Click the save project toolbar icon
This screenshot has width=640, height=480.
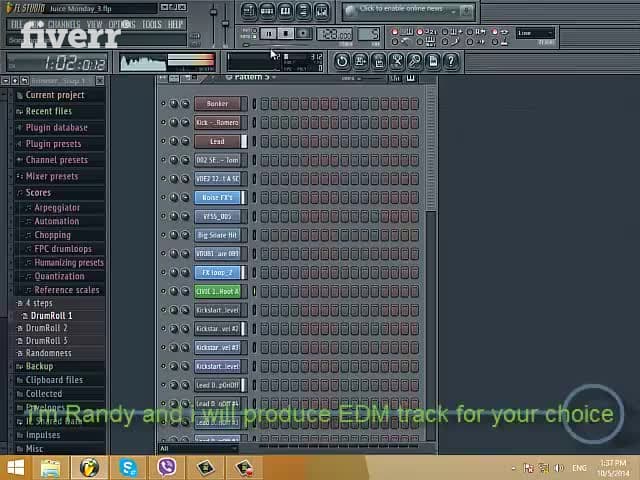[360, 62]
